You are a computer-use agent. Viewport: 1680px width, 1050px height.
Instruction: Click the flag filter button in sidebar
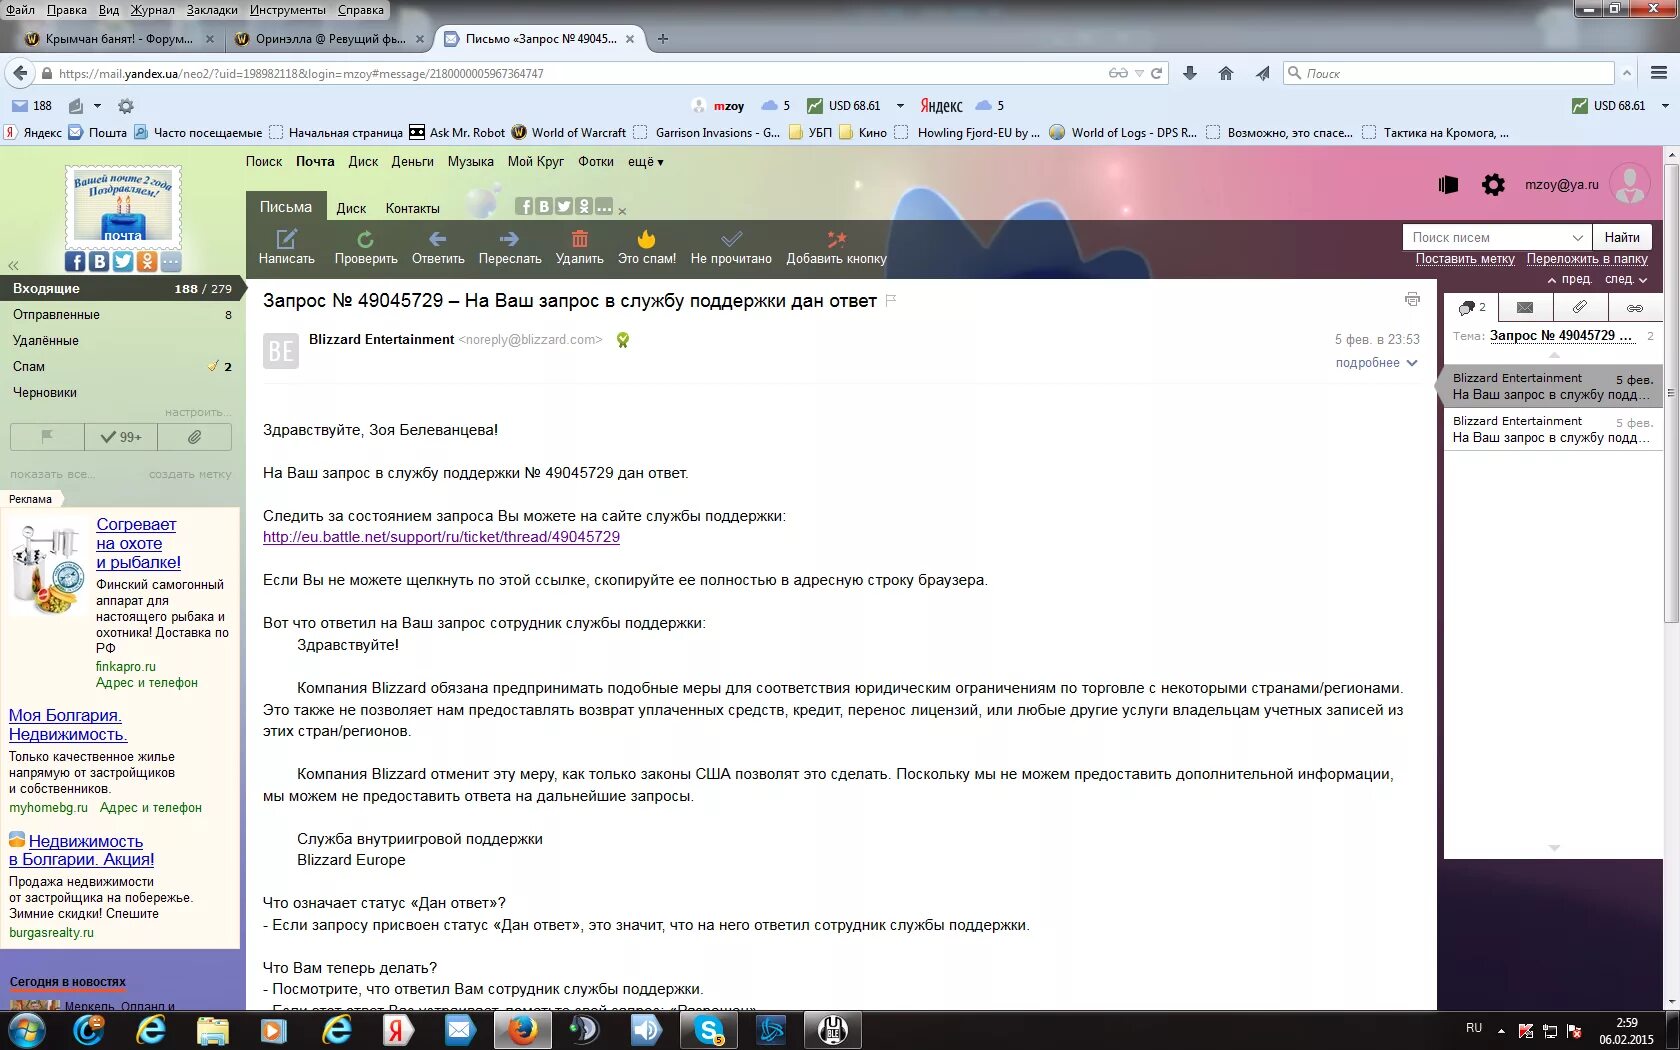point(47,437)
